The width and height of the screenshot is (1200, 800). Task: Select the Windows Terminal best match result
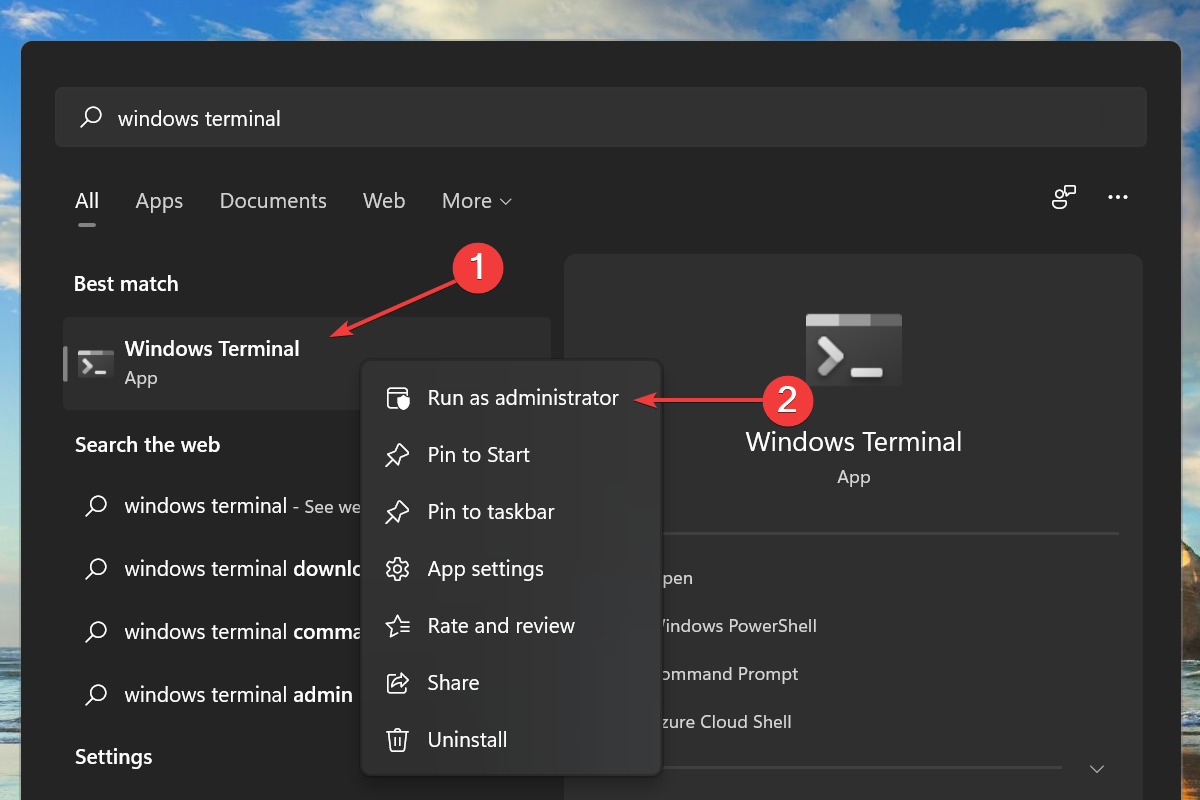coord(306,363)
